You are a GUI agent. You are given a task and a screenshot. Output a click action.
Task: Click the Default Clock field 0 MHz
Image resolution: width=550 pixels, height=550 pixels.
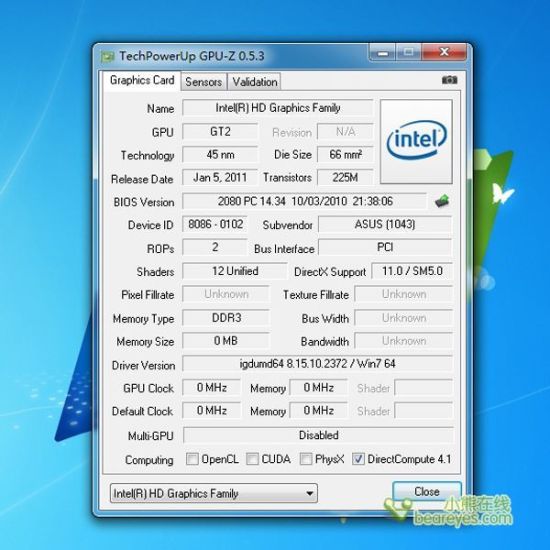(x=212, y=411)
